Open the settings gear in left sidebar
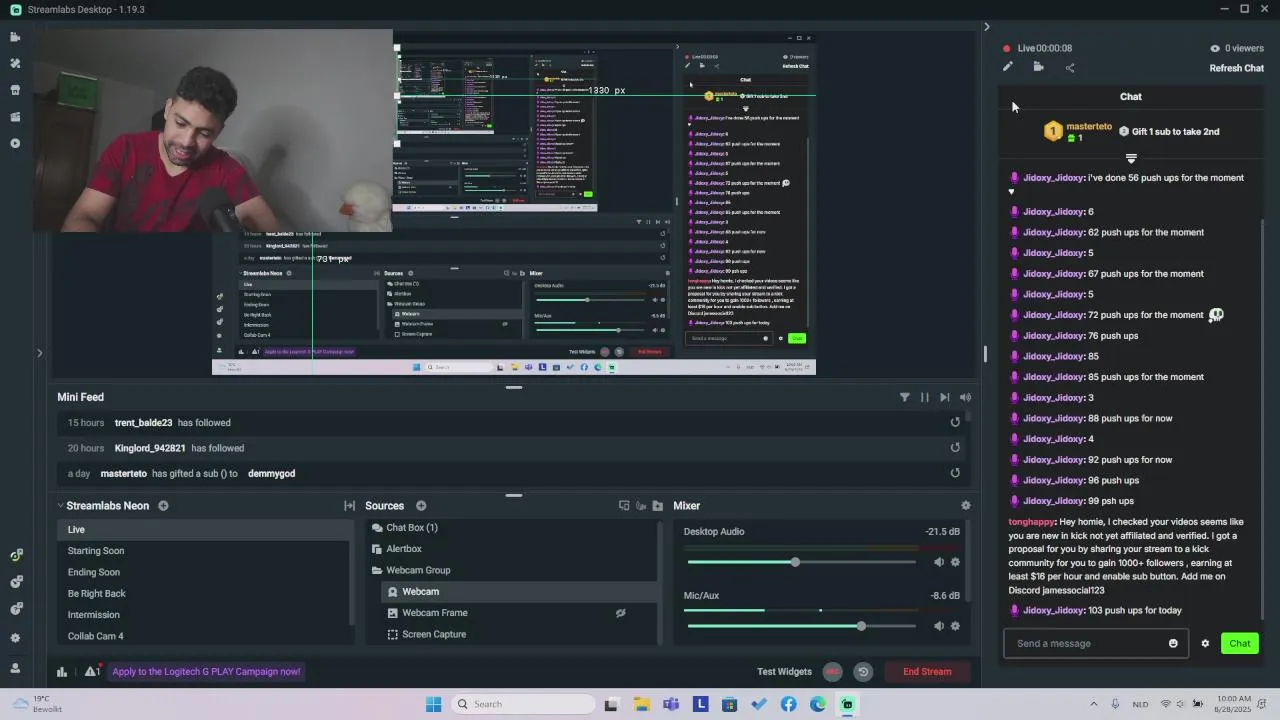The width and height of the screenshot is (1280, 720). click(x=15, y=638)
